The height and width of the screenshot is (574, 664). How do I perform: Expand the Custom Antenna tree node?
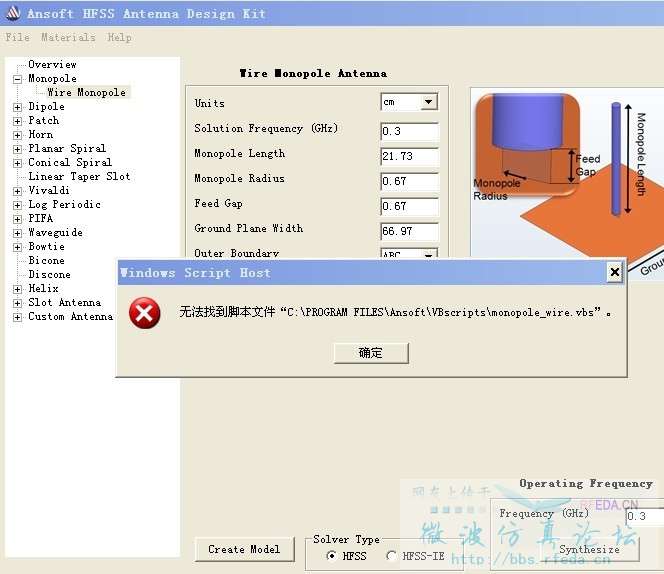click(17, 317)
